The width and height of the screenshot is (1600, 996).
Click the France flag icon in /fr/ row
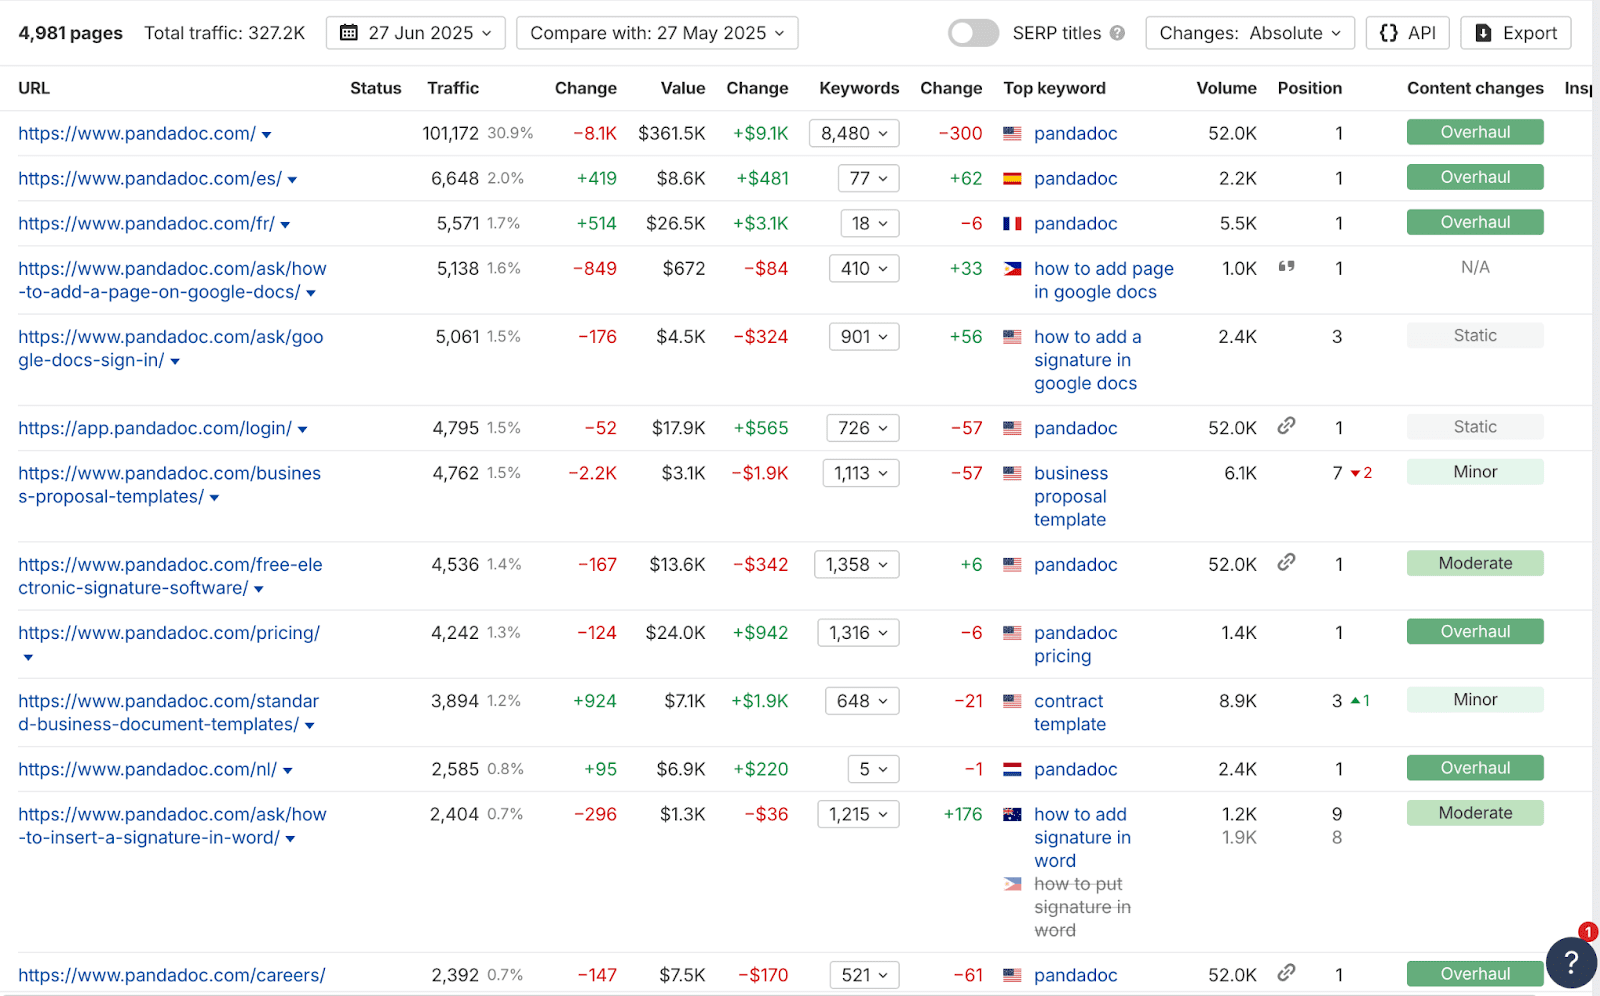[1012, 224]
